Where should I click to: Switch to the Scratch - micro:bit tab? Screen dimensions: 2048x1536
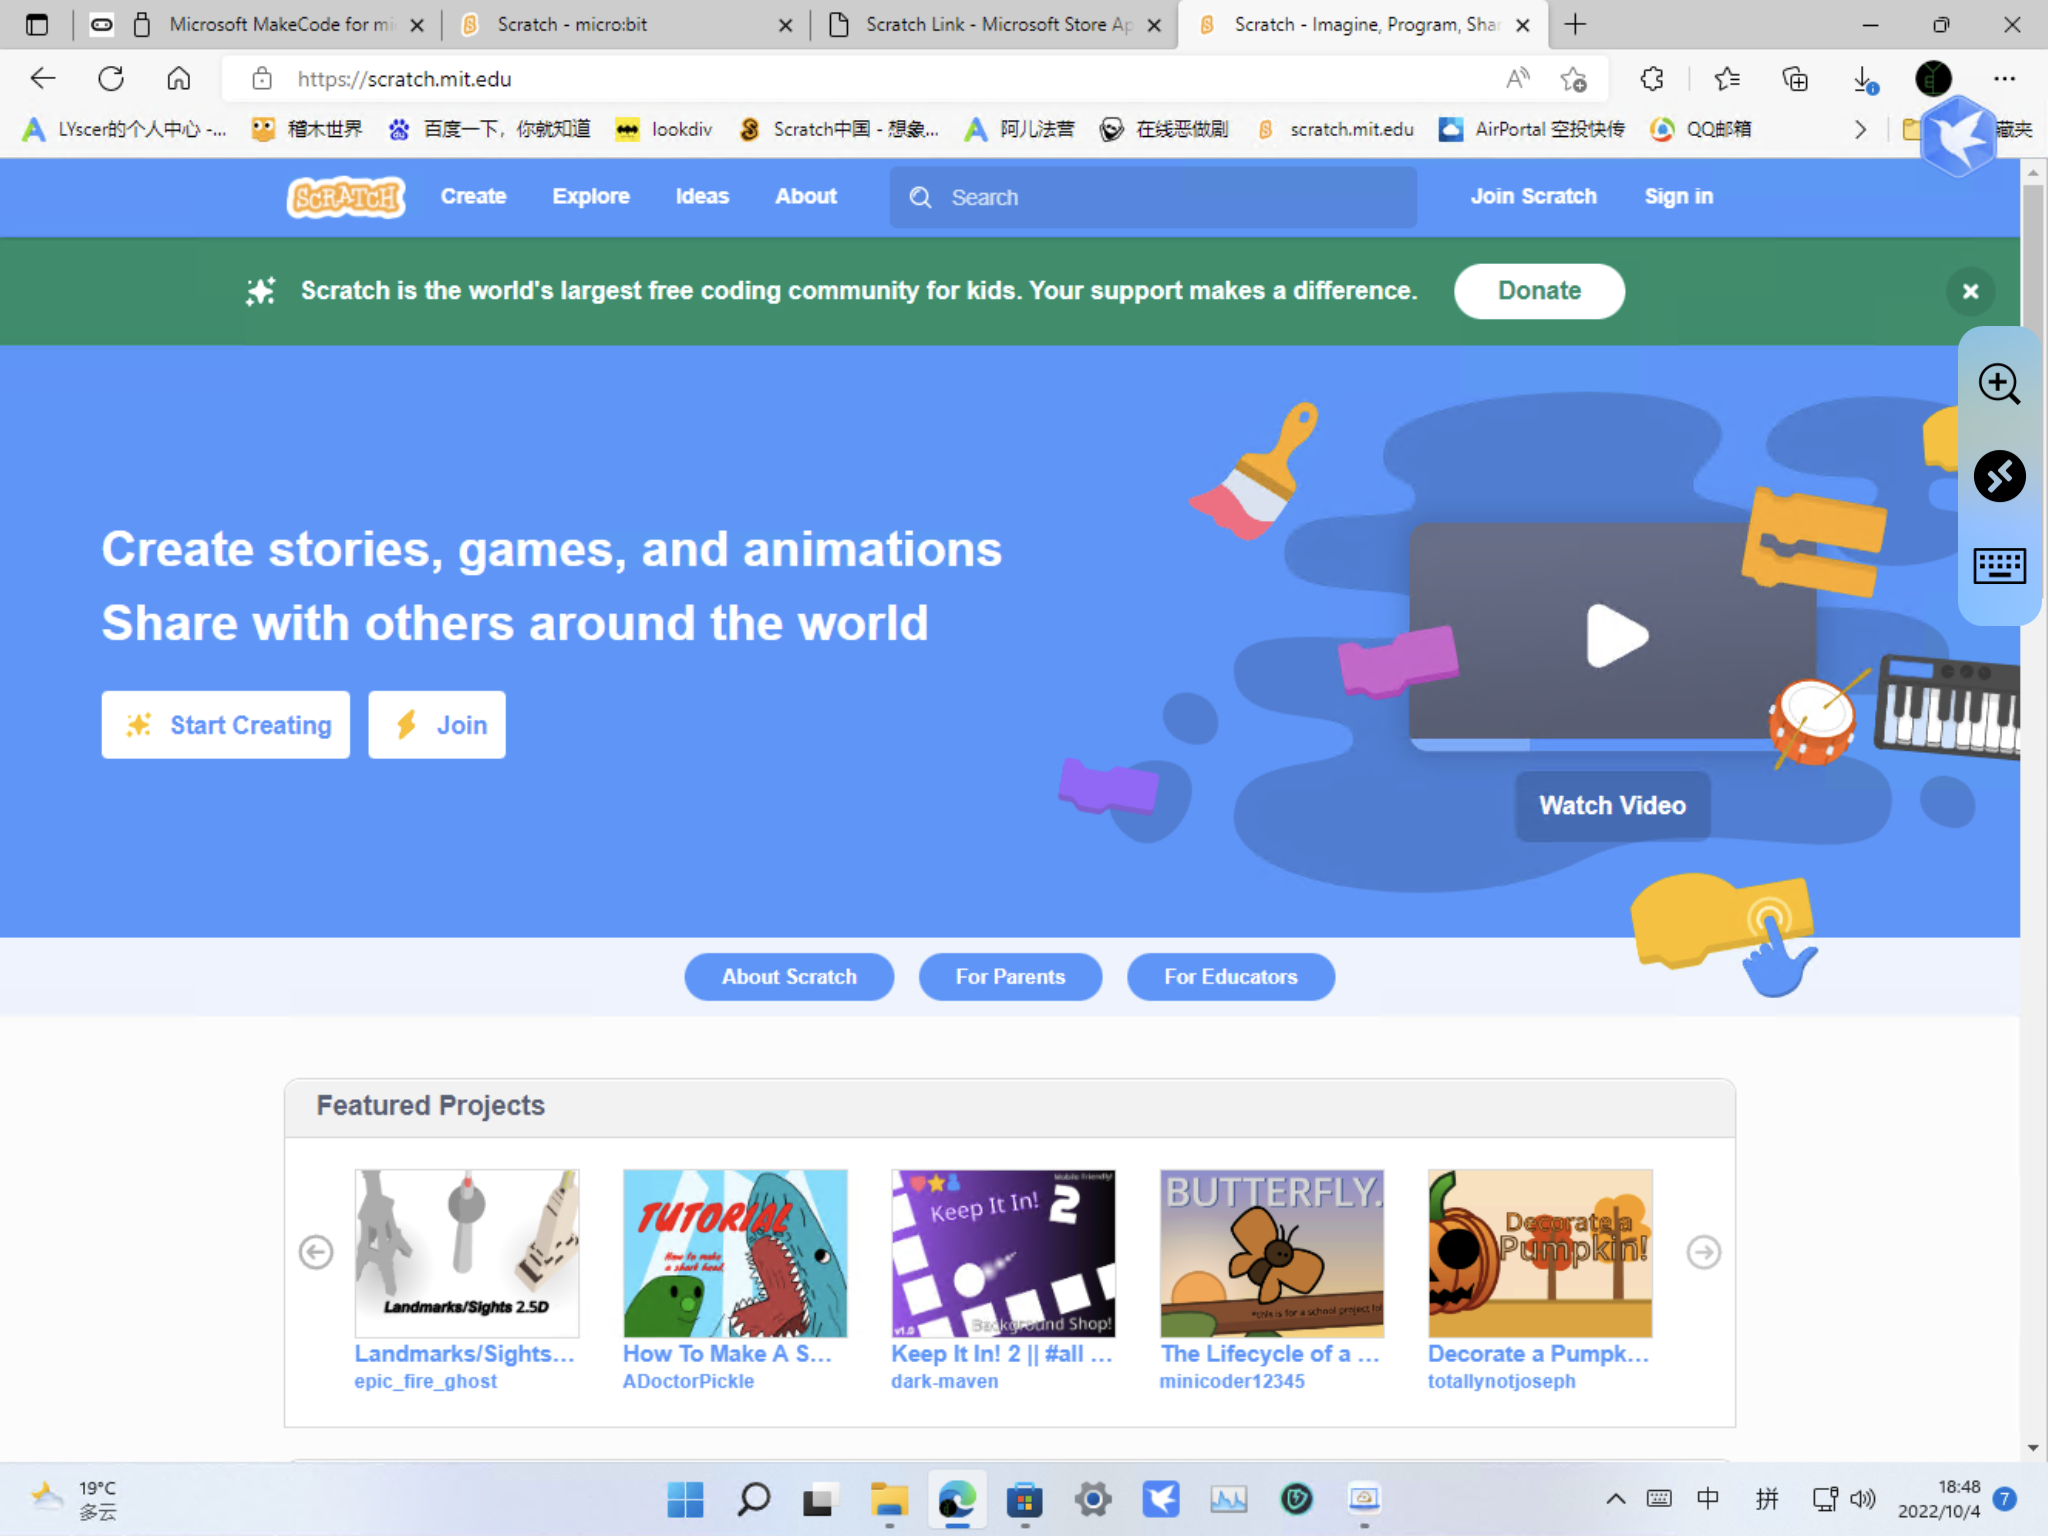tap(572, 25)
